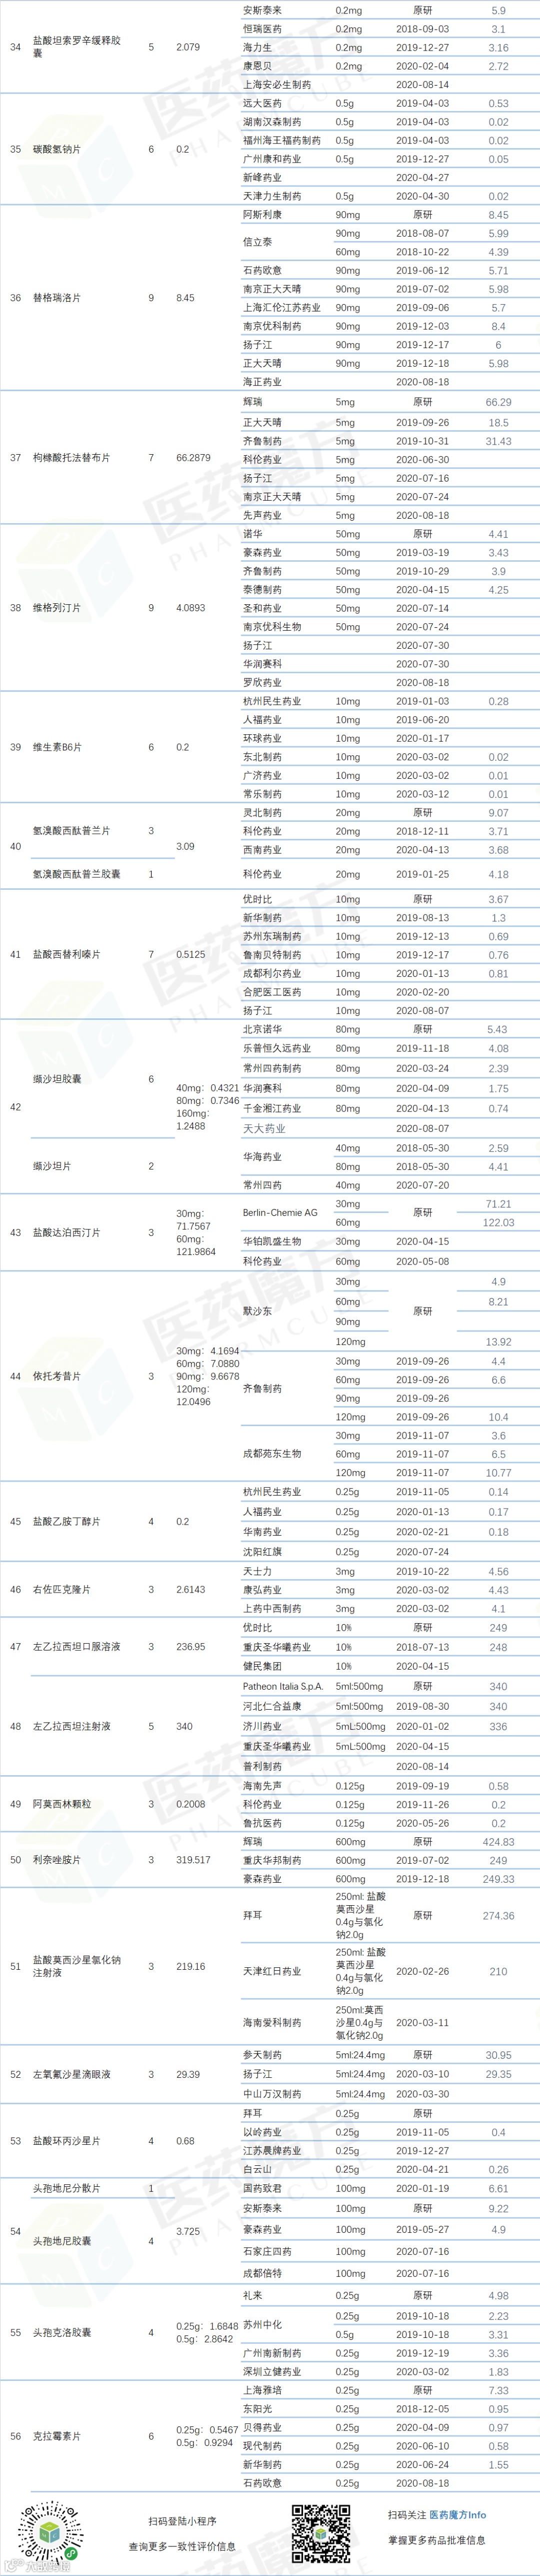
Task: Click company cell 信立泰
Action: 257,242
